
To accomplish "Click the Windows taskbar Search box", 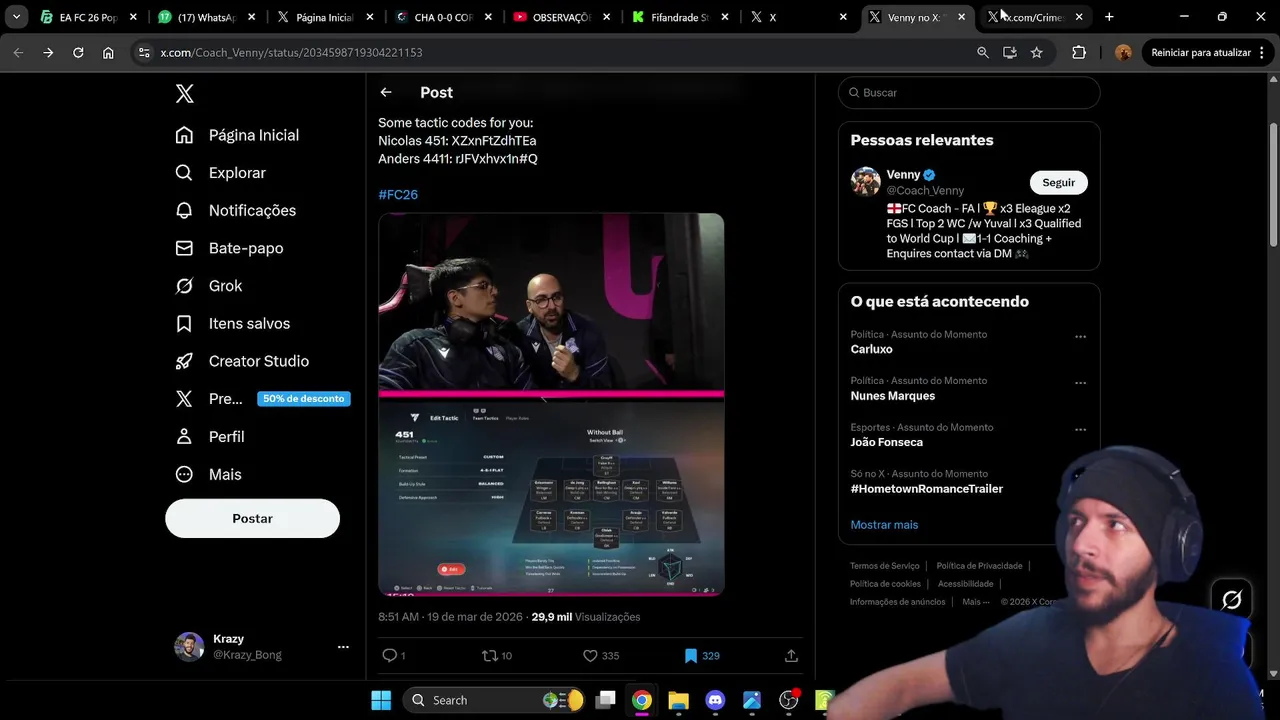I will coord(495,700).
